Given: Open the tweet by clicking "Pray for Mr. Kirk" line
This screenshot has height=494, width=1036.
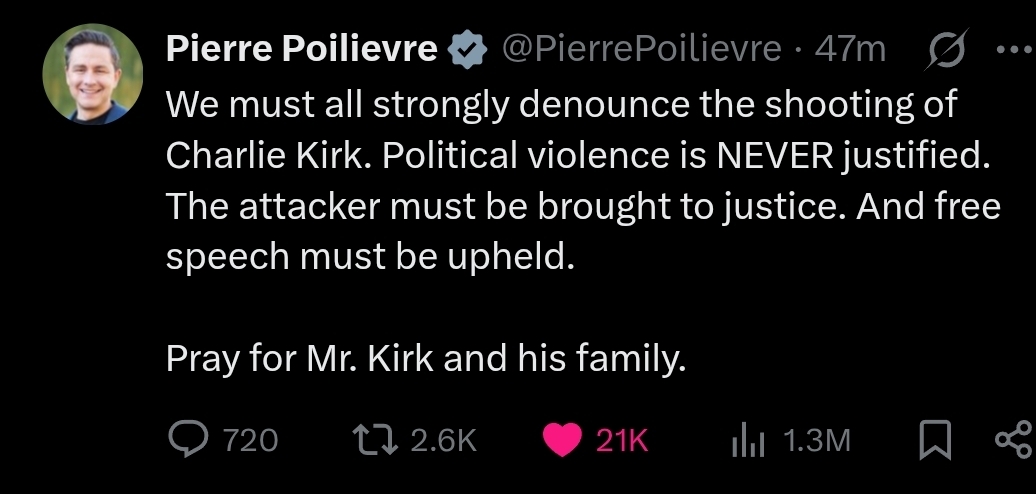Looking at the screenshot, I should coord(426,358).
